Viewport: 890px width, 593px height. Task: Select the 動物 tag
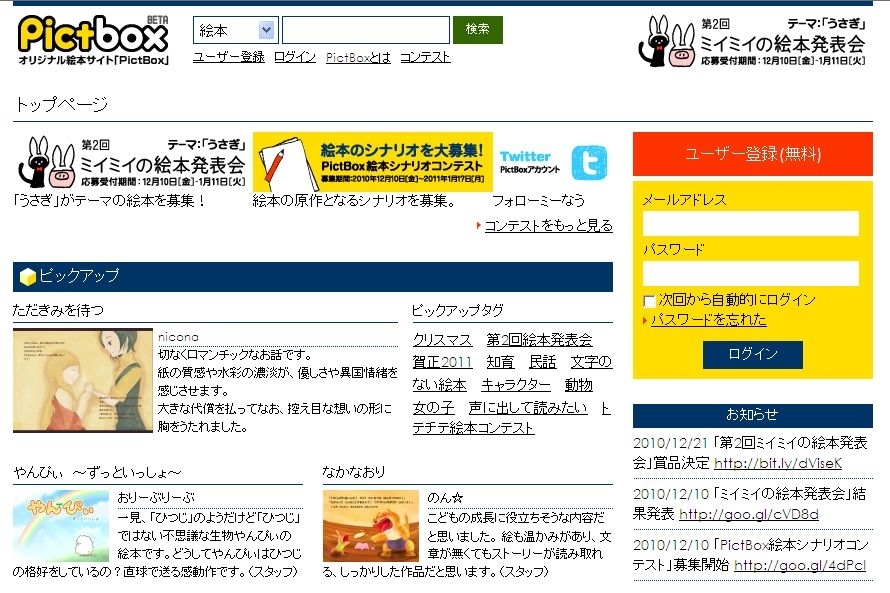pos(578,385)
